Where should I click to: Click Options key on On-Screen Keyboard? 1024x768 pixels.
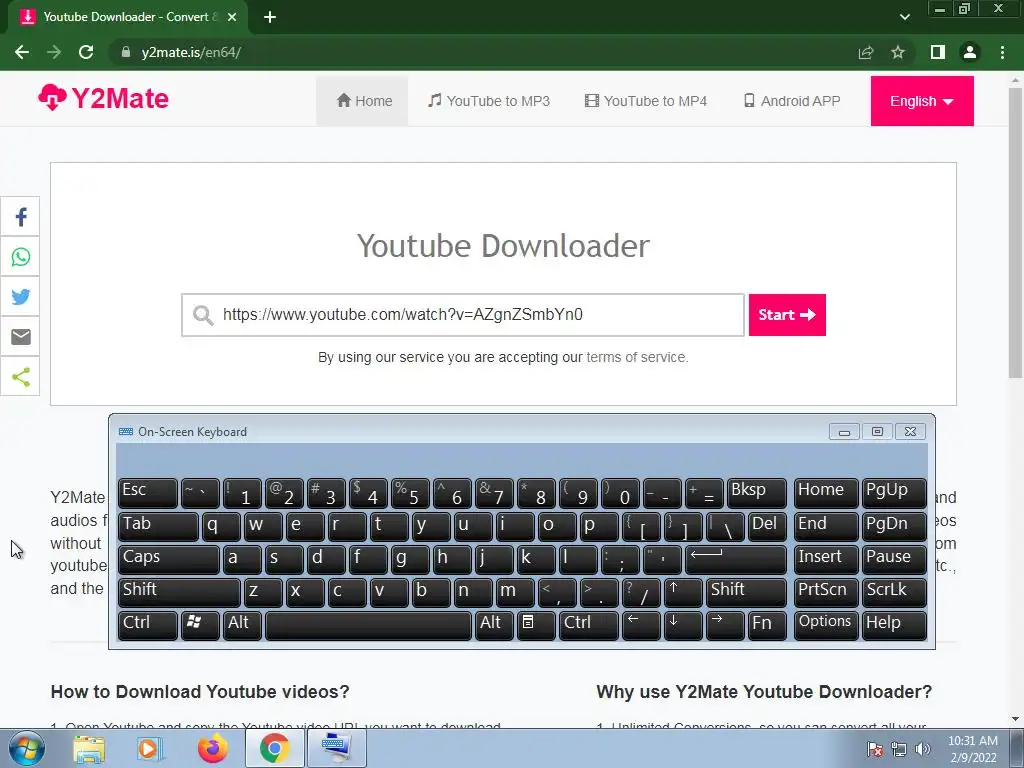826,624
